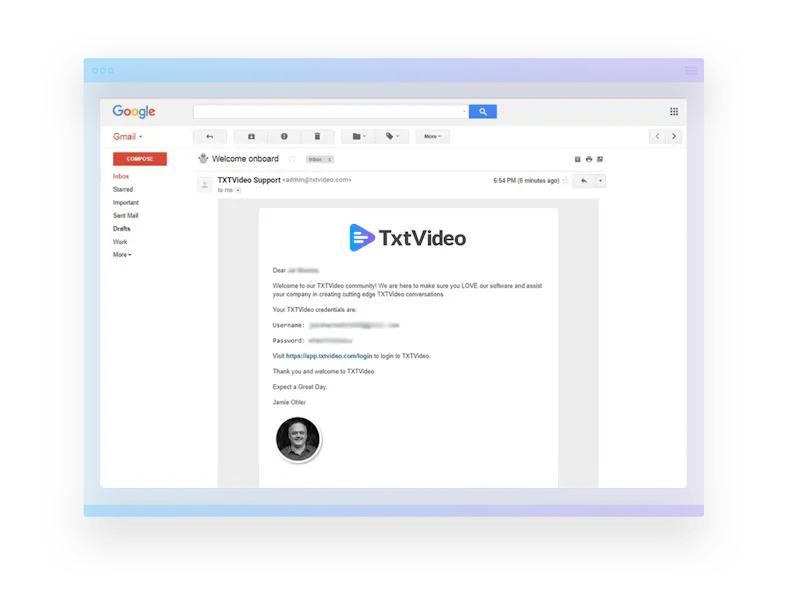Click the Jamie Ohler signature text
The image size is (788, 592).
(x=289, y=403)
